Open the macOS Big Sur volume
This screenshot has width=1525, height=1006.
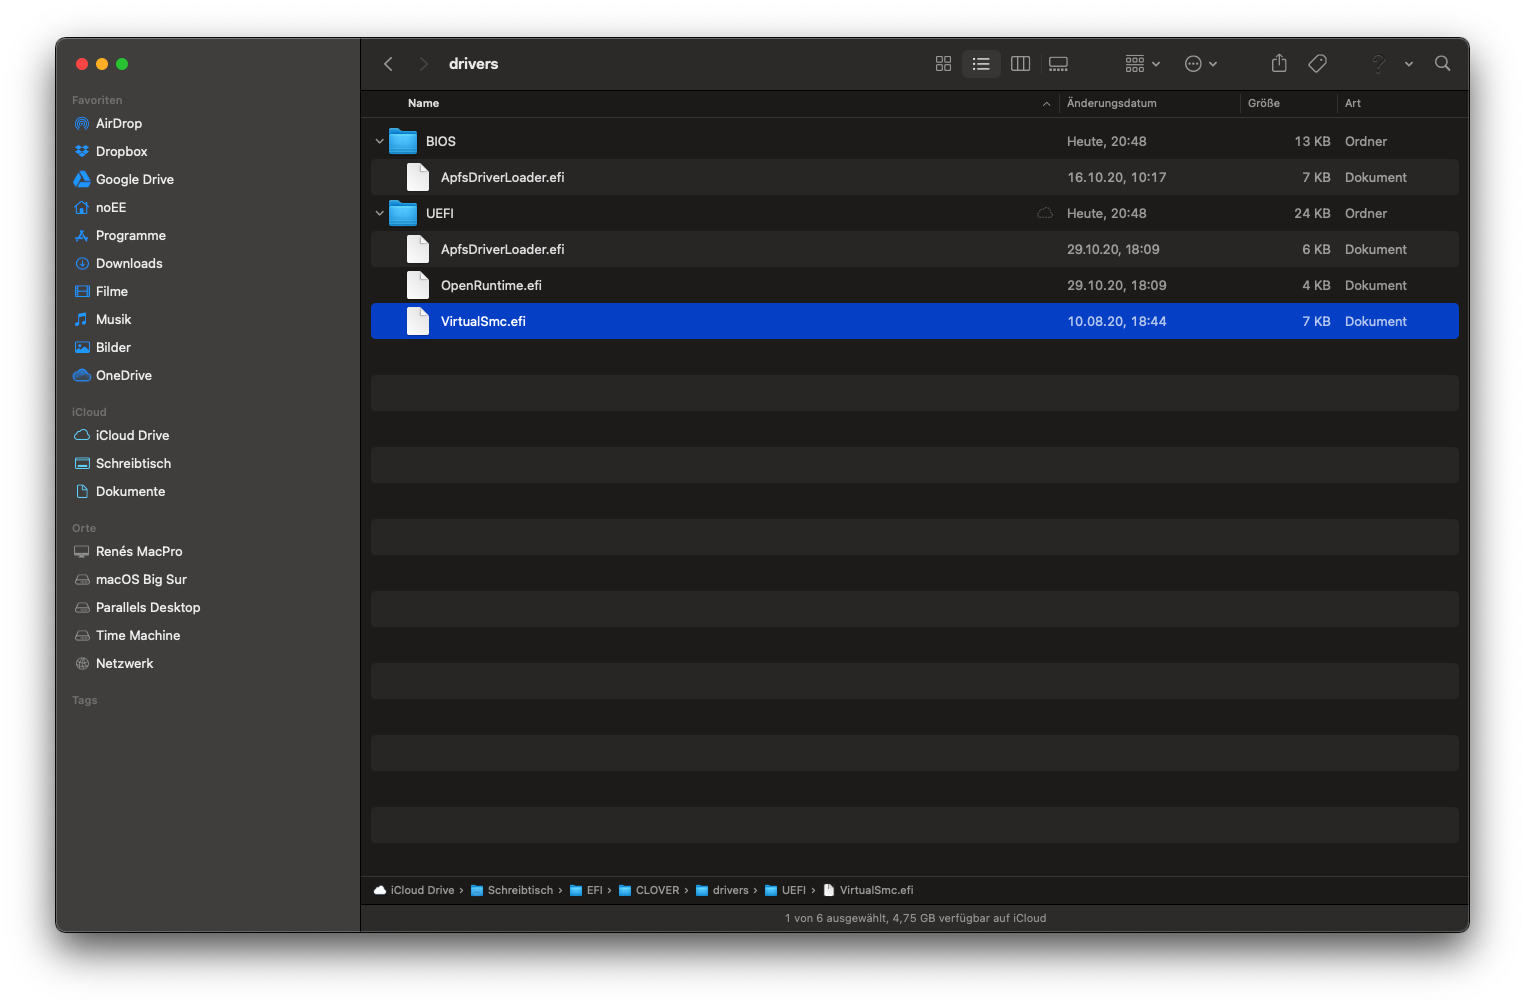pyautogui.click(x=141, y=579)
